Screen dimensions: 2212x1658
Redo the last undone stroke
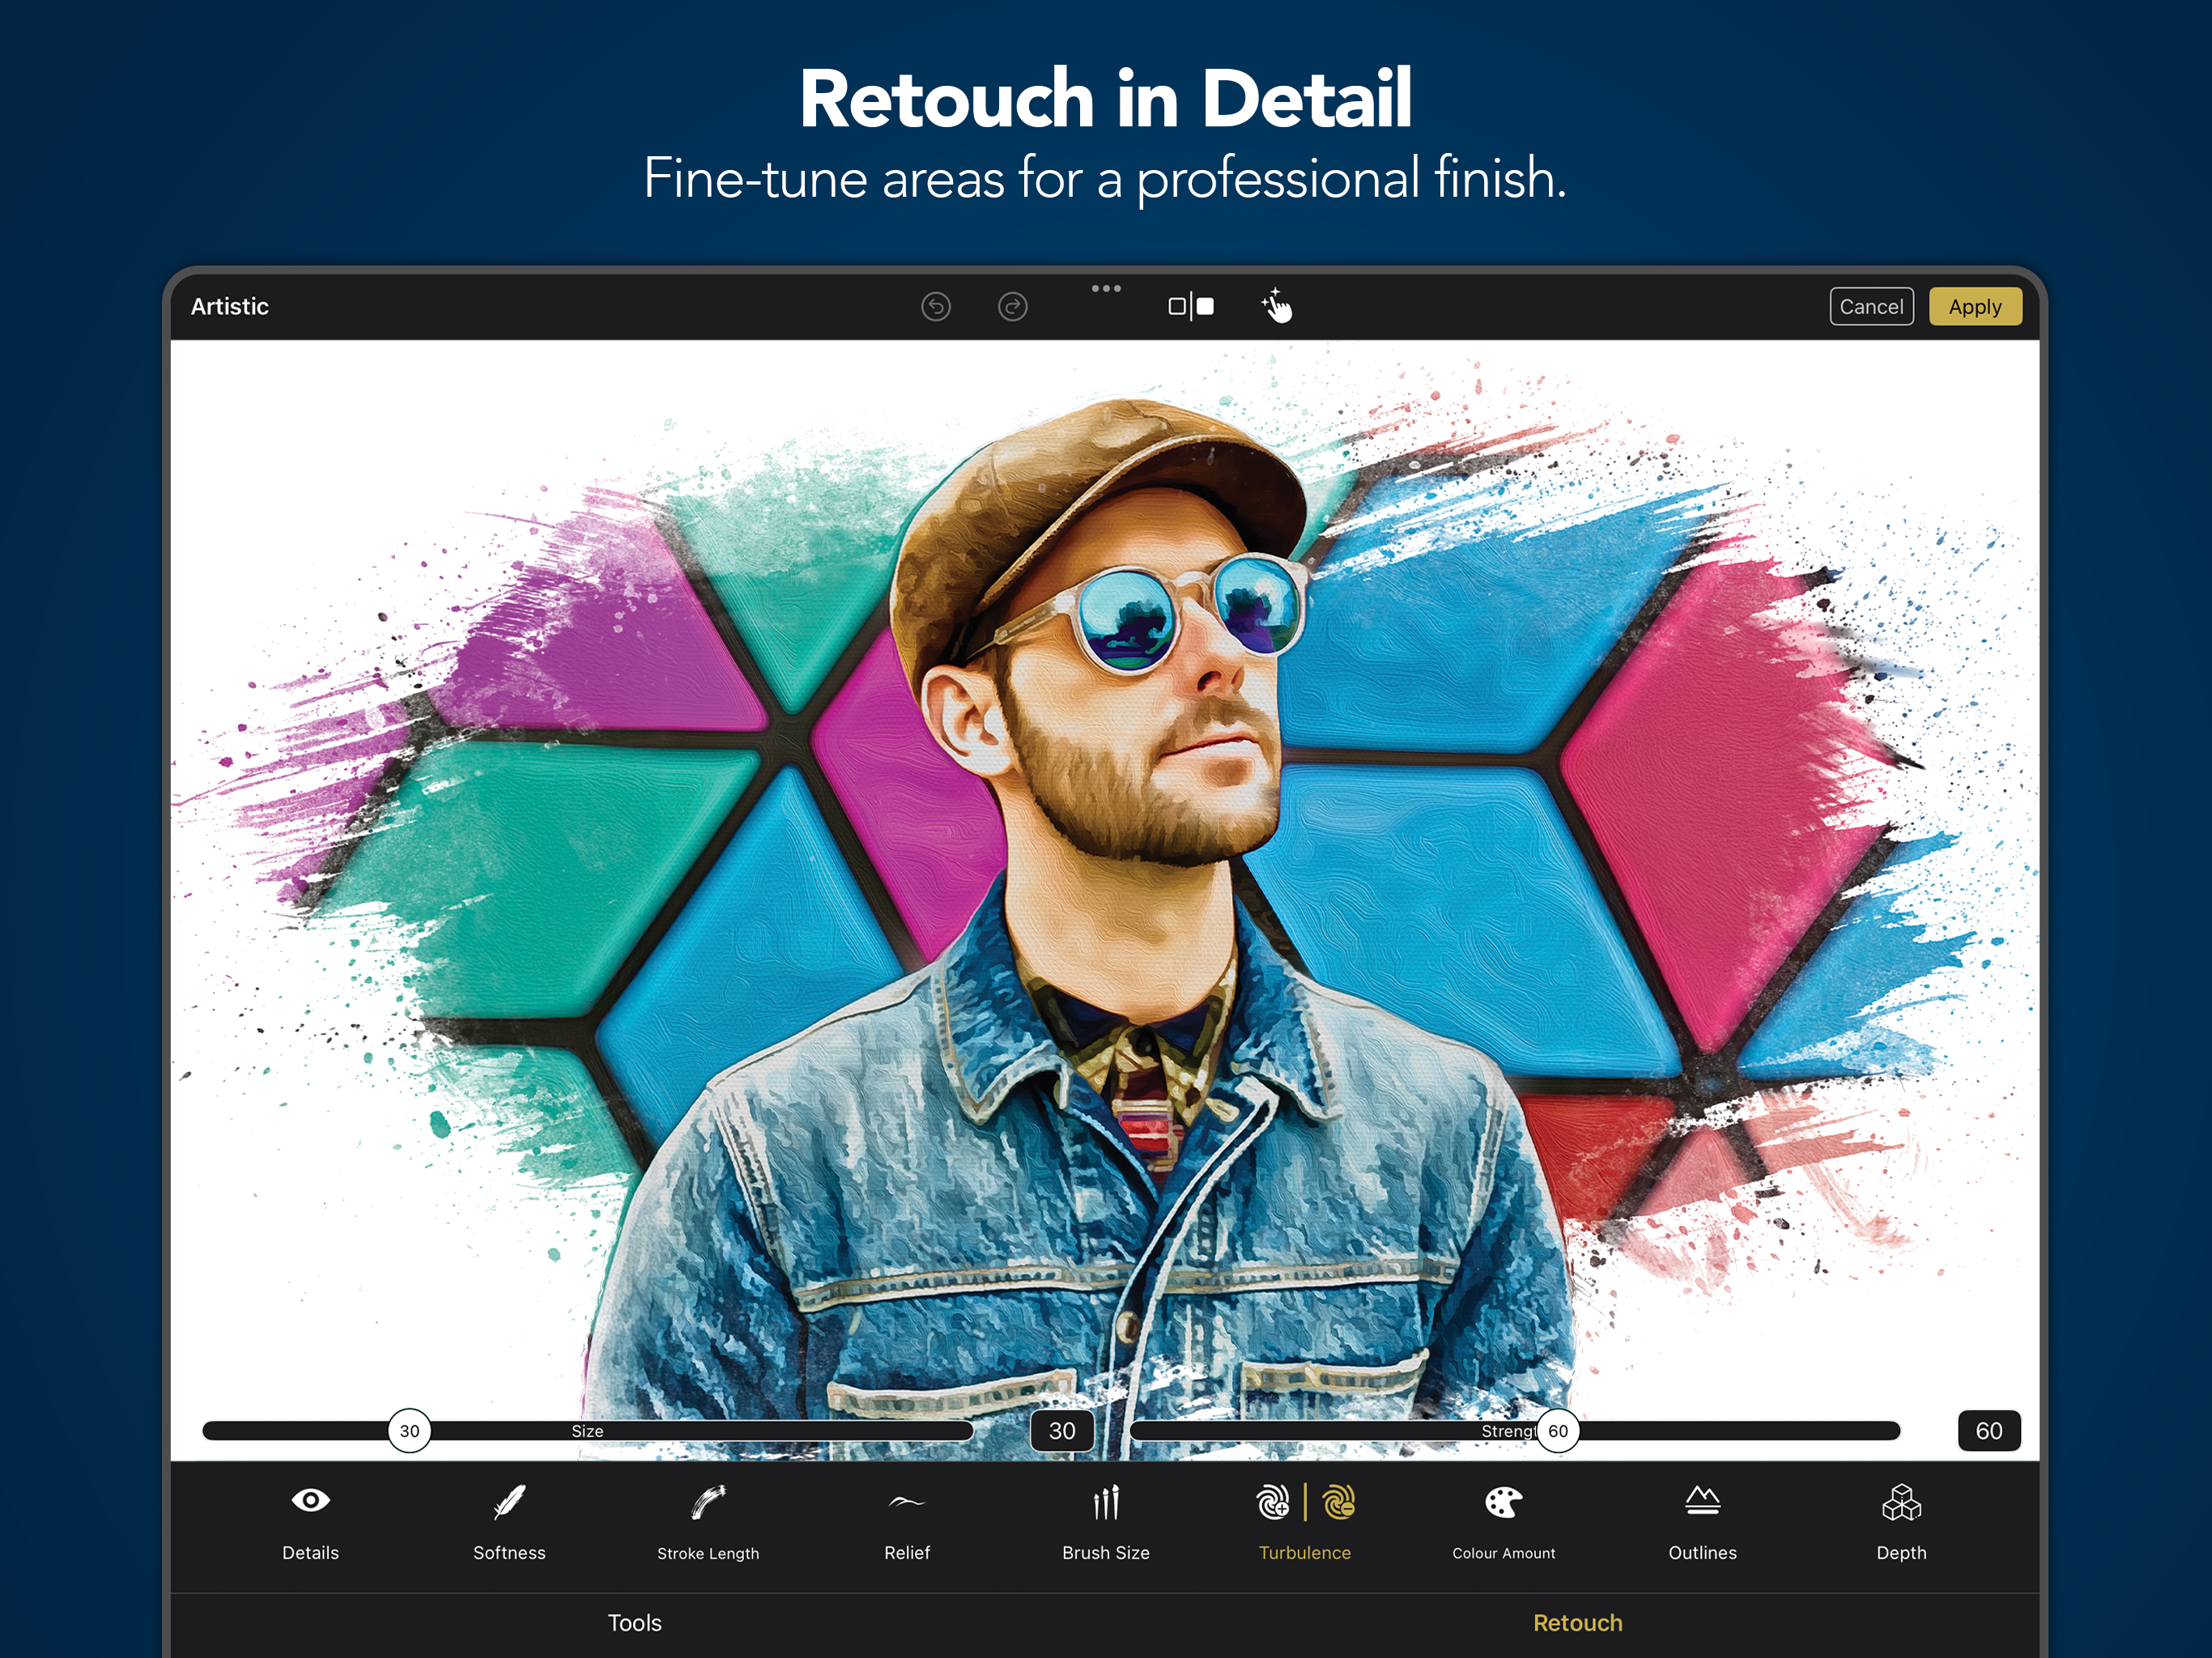[1013, 307]
